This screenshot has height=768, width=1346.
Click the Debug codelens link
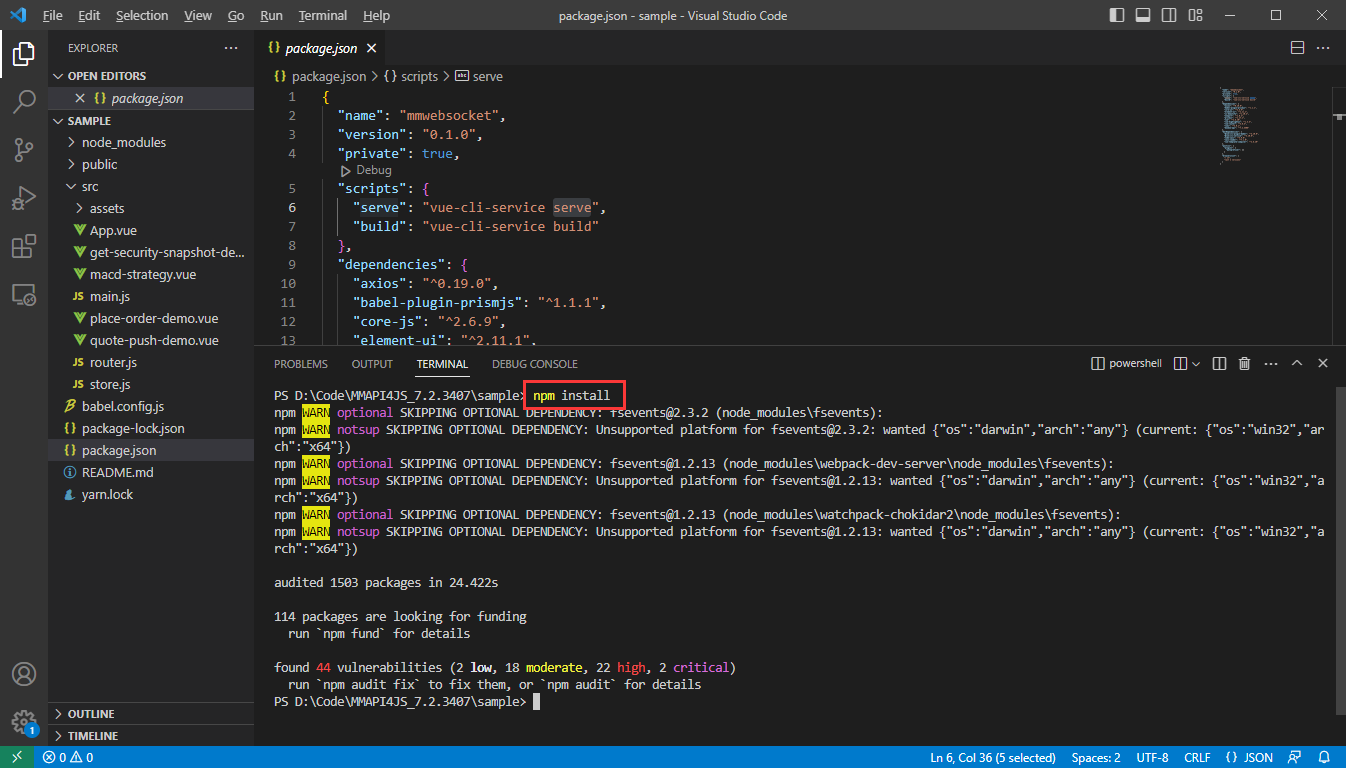pos(373,171)
